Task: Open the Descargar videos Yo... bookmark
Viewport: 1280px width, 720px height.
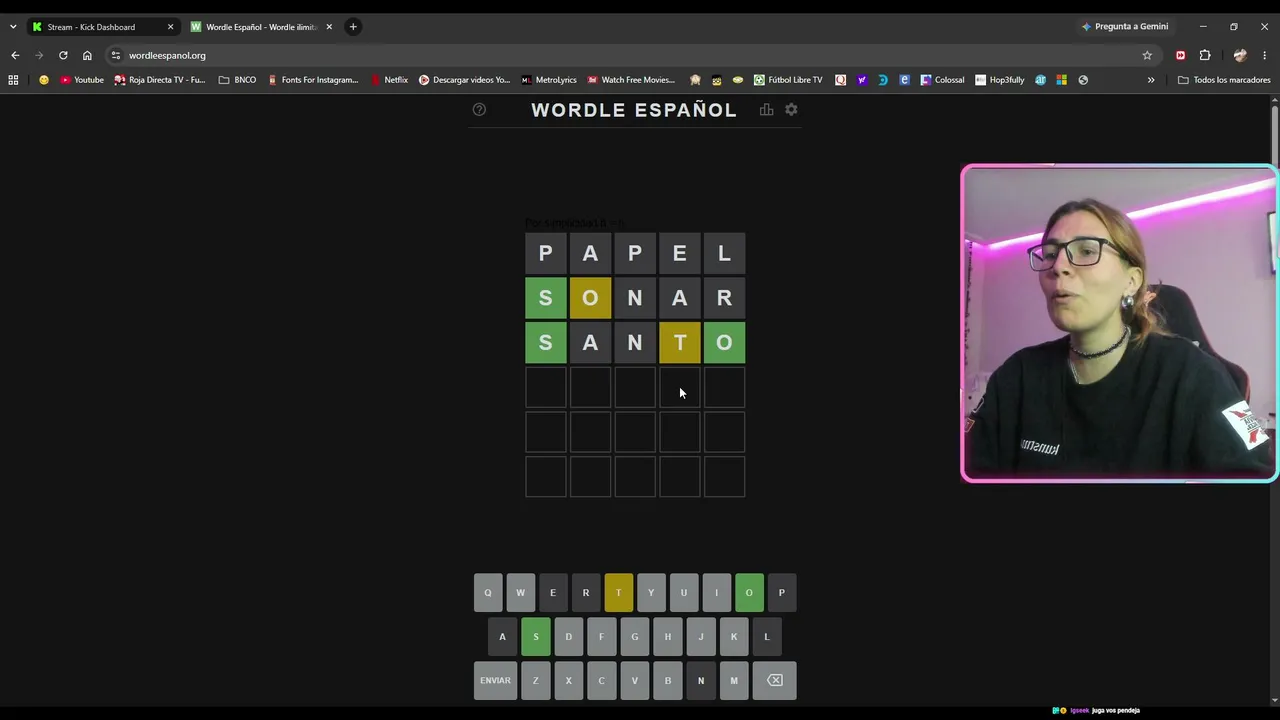Action: click(x=464, y=80)
